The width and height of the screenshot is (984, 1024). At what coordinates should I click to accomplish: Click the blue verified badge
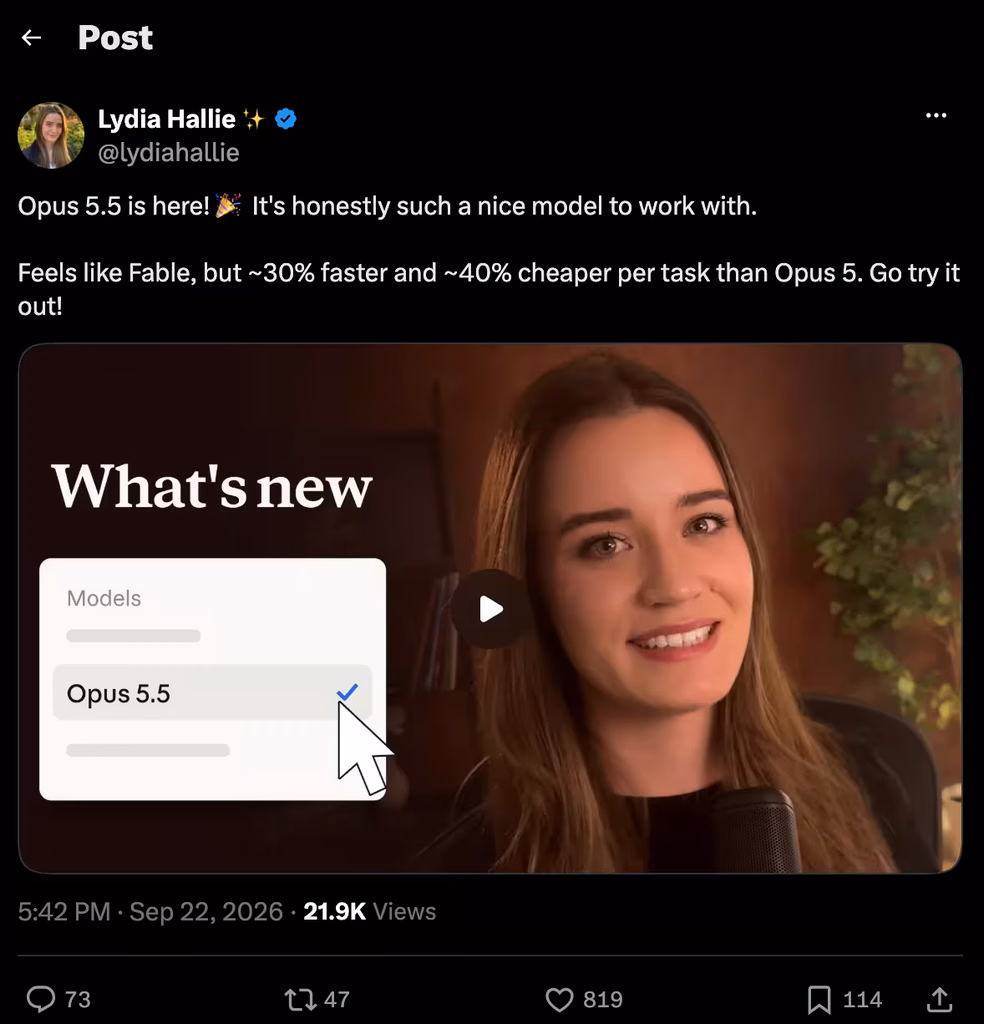click(285, 119)
